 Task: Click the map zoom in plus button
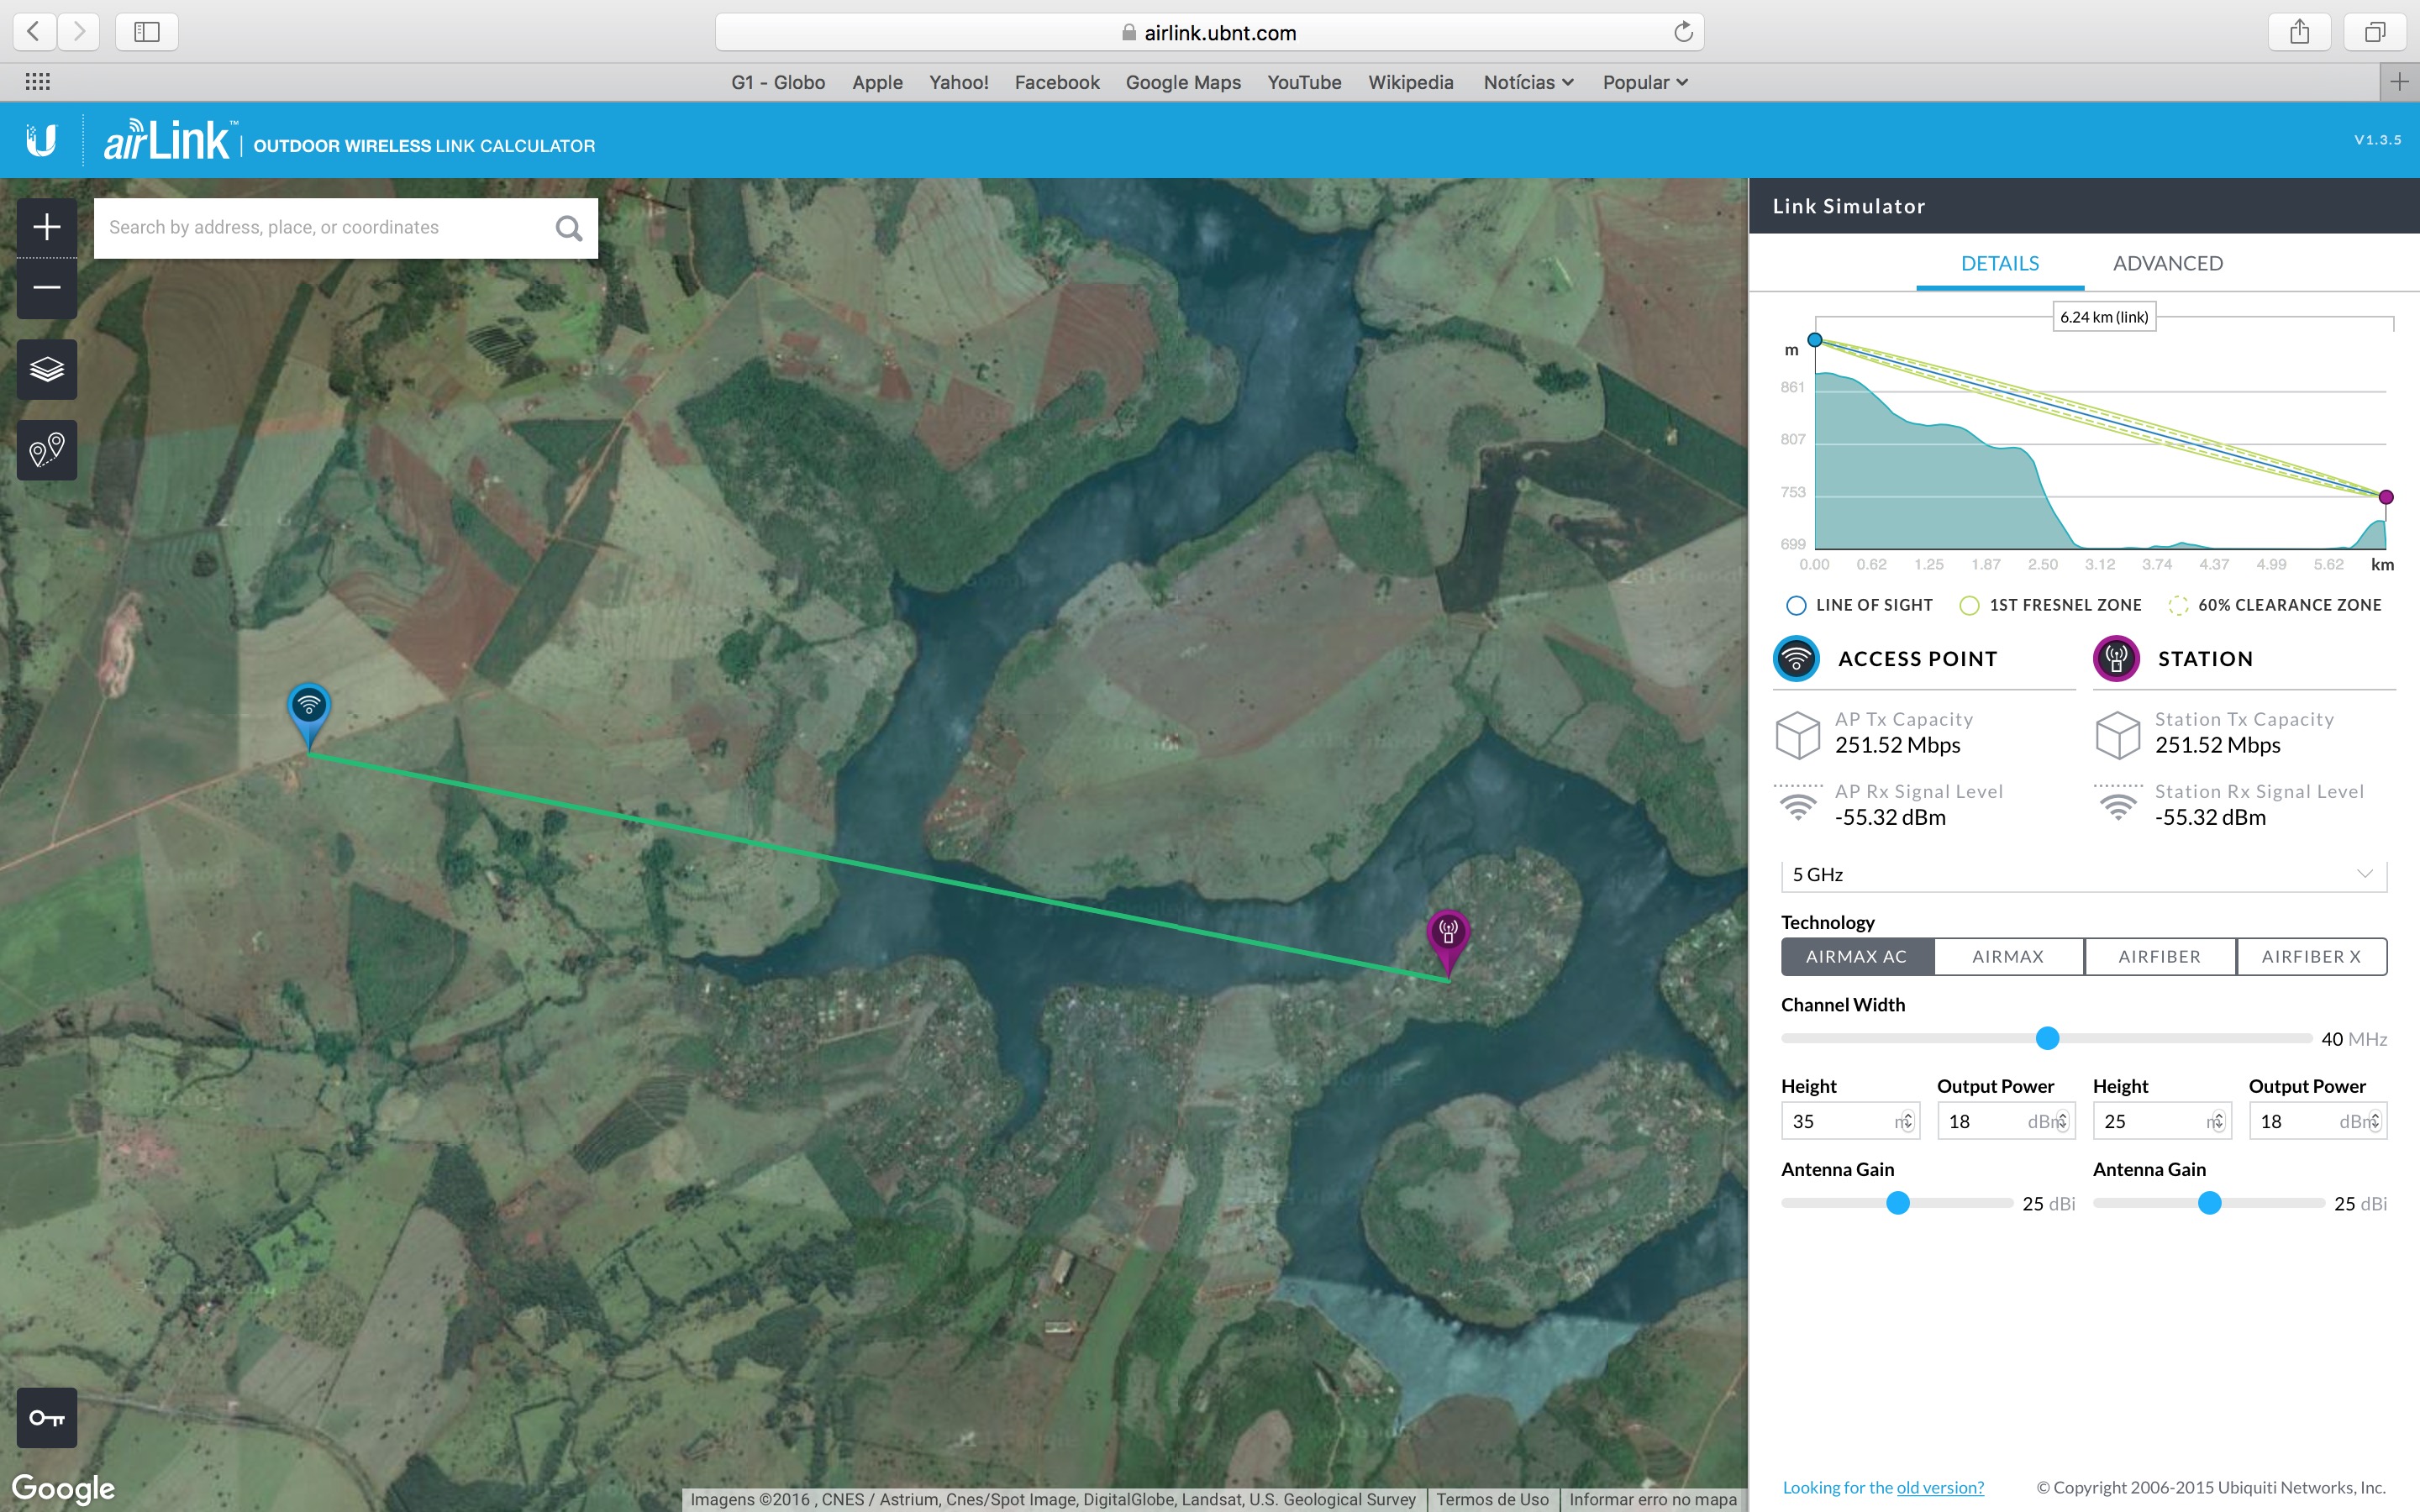[x=47, y=227]
